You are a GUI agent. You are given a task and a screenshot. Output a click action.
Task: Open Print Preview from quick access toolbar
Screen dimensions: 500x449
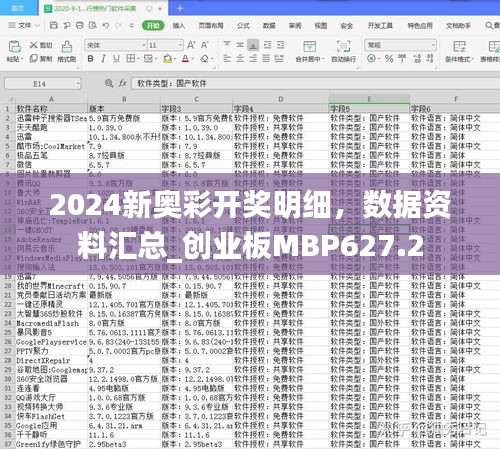click(x=93, y=25)
